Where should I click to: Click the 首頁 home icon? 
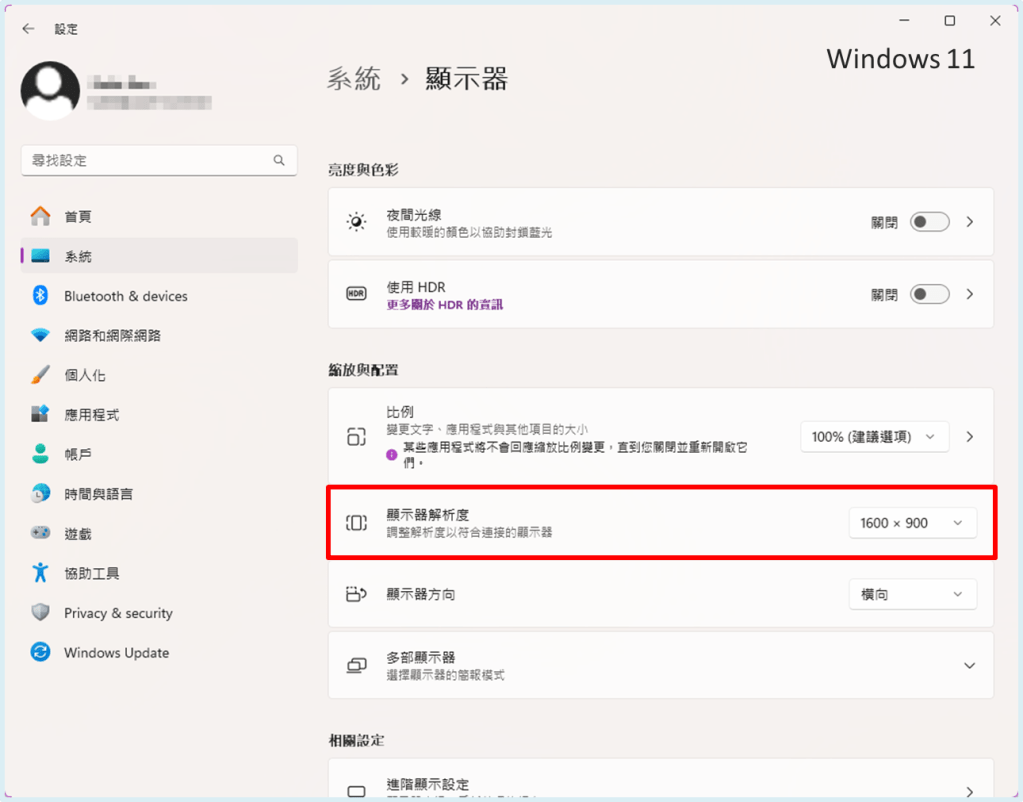pyautogui.click(x=40, y=216)
